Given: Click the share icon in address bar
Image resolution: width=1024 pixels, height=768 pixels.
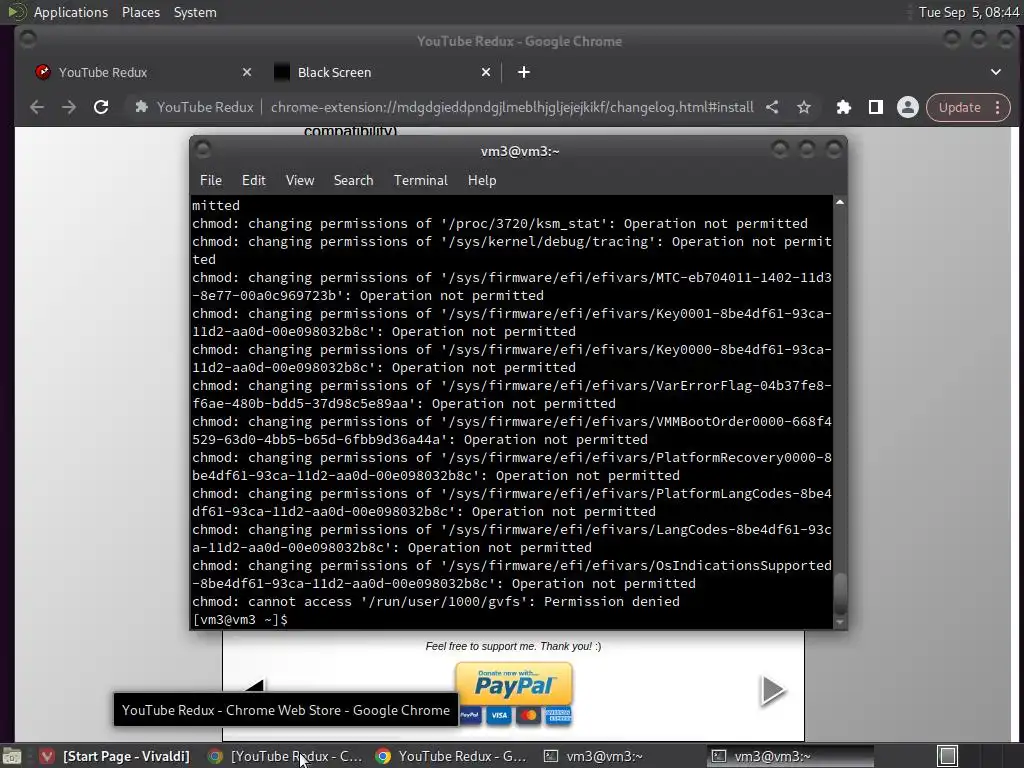Looking at the screenshot, I should [x=772, y=107].
